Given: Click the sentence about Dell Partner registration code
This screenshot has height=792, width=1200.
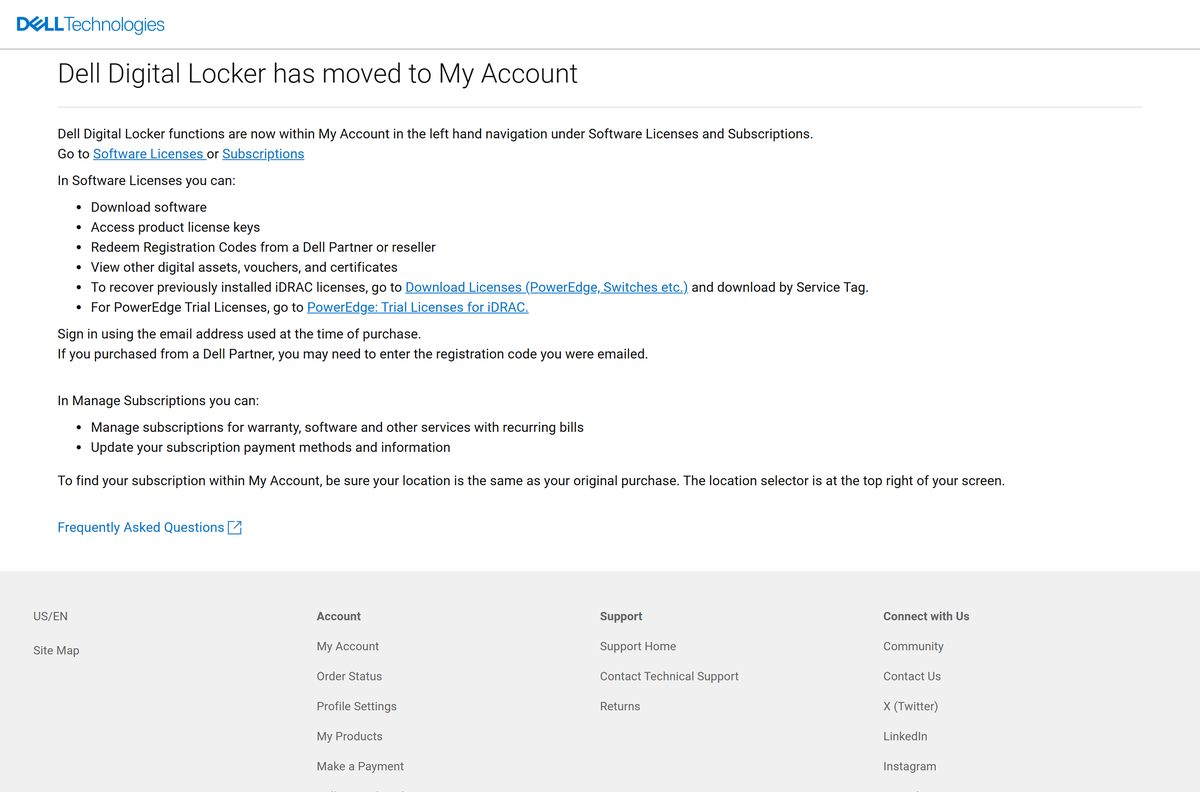Looking at the screenshot, I should click(x=353, y=354).
